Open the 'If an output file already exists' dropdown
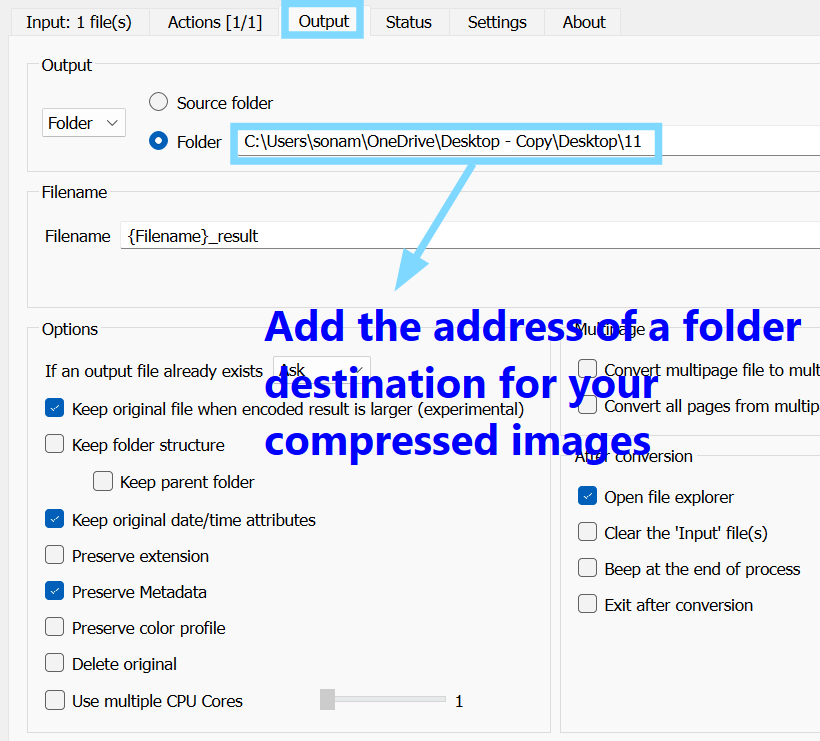Image resolution: width=820 pixels, height=741 pixels. [x=322, y=370]
